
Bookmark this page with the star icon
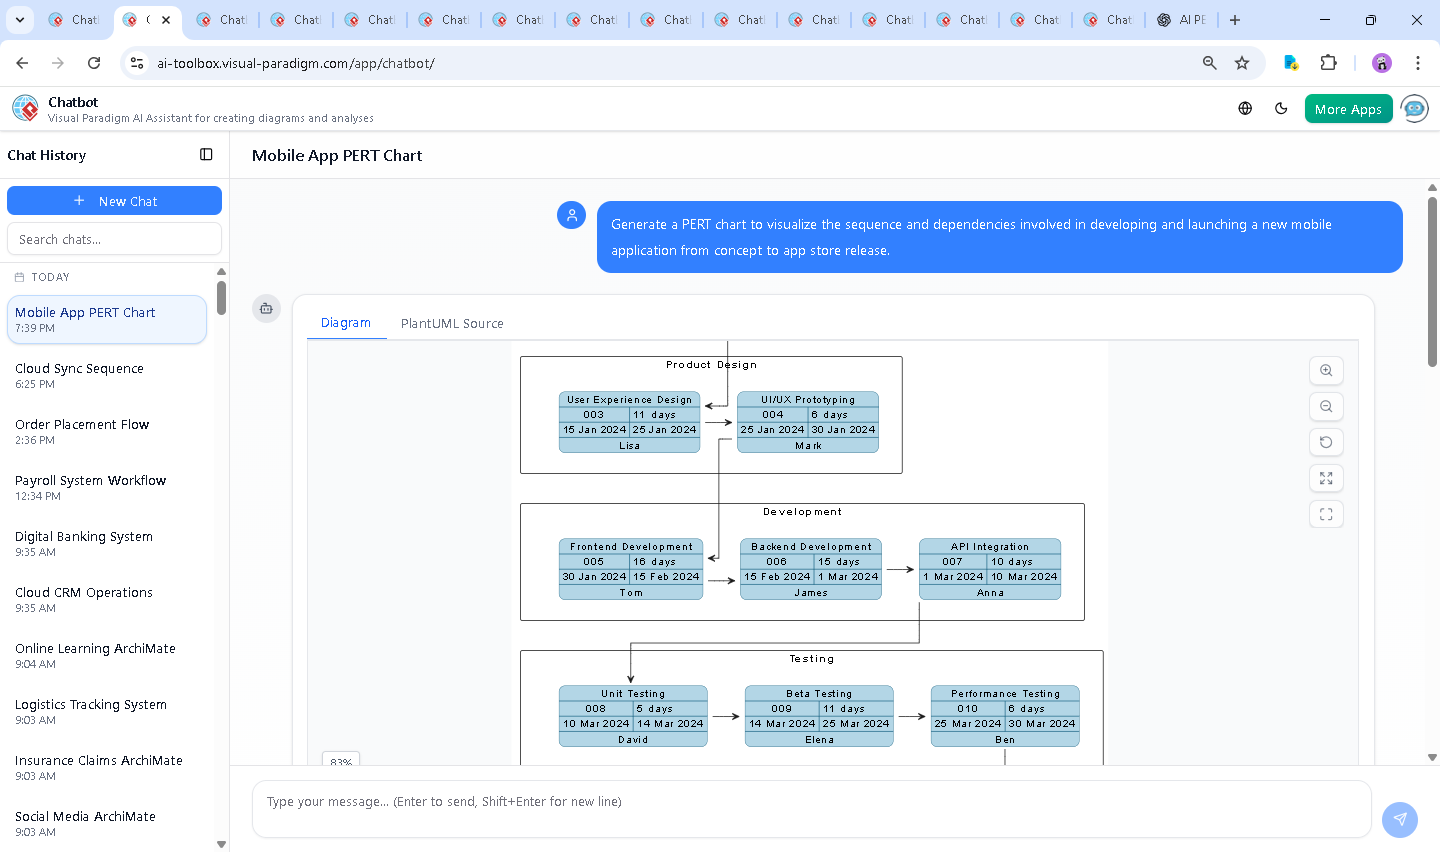pos(1242,63)
